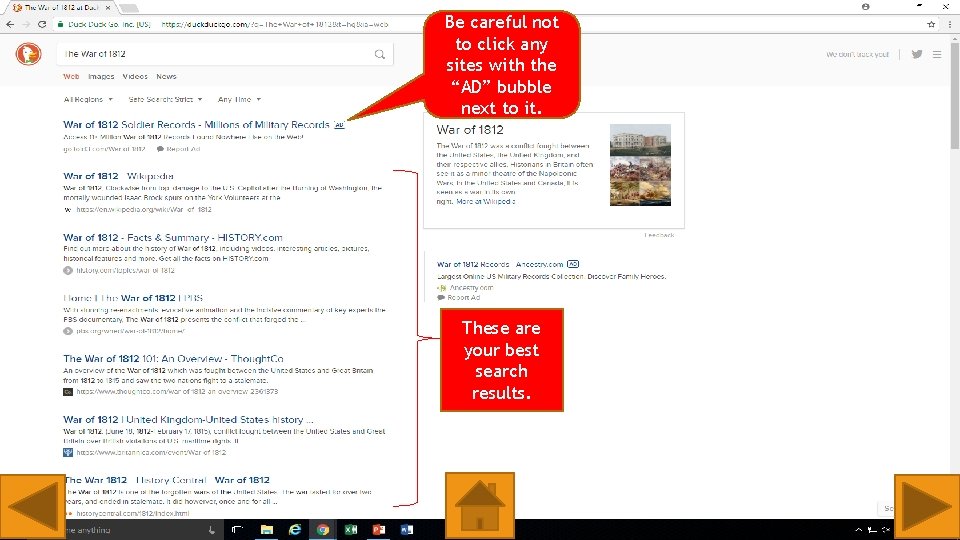This screenshot has width=960, height=540.
Task: Open the ThoughtCo Overview result
Action: point(173,359)
